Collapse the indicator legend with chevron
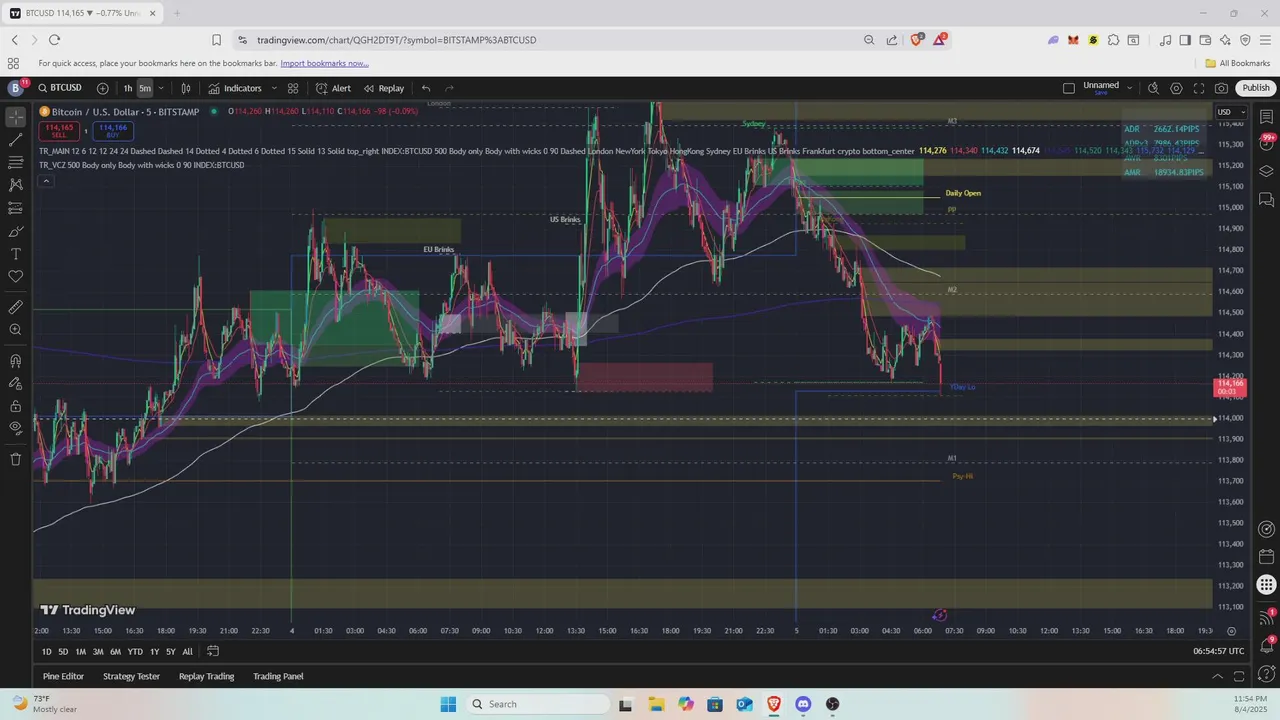 (x=46, y=181)
